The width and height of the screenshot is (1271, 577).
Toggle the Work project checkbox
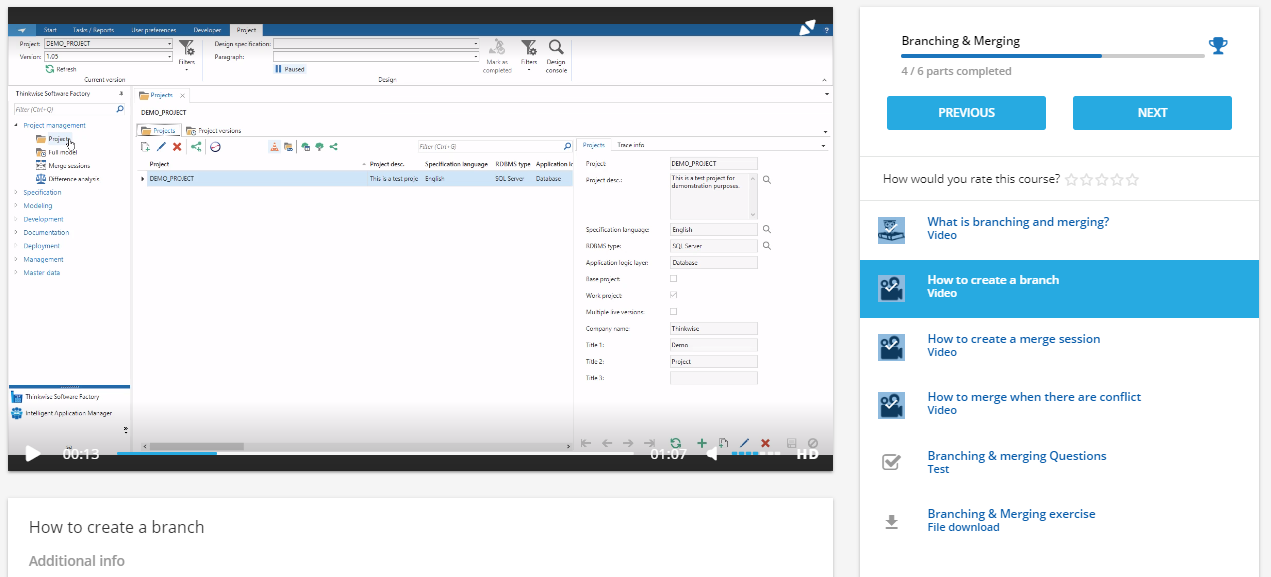coord(673,296)
